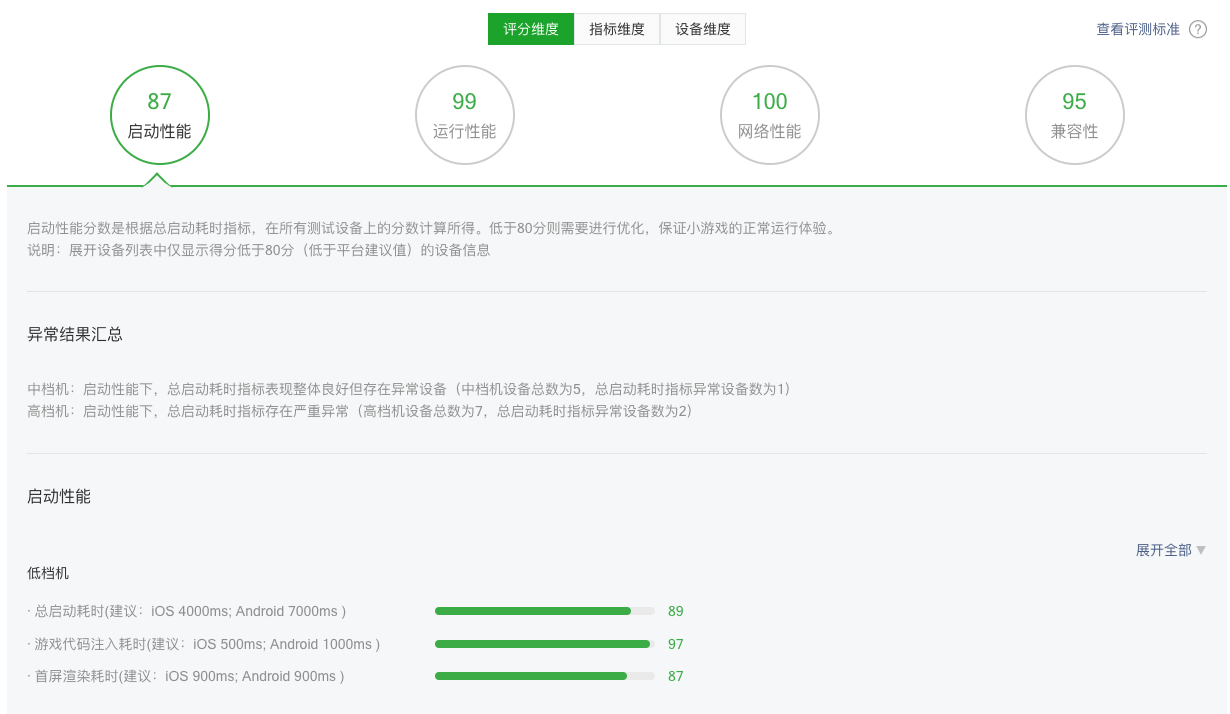Click the 说明 note about devices below 80

tap(259, 250)
